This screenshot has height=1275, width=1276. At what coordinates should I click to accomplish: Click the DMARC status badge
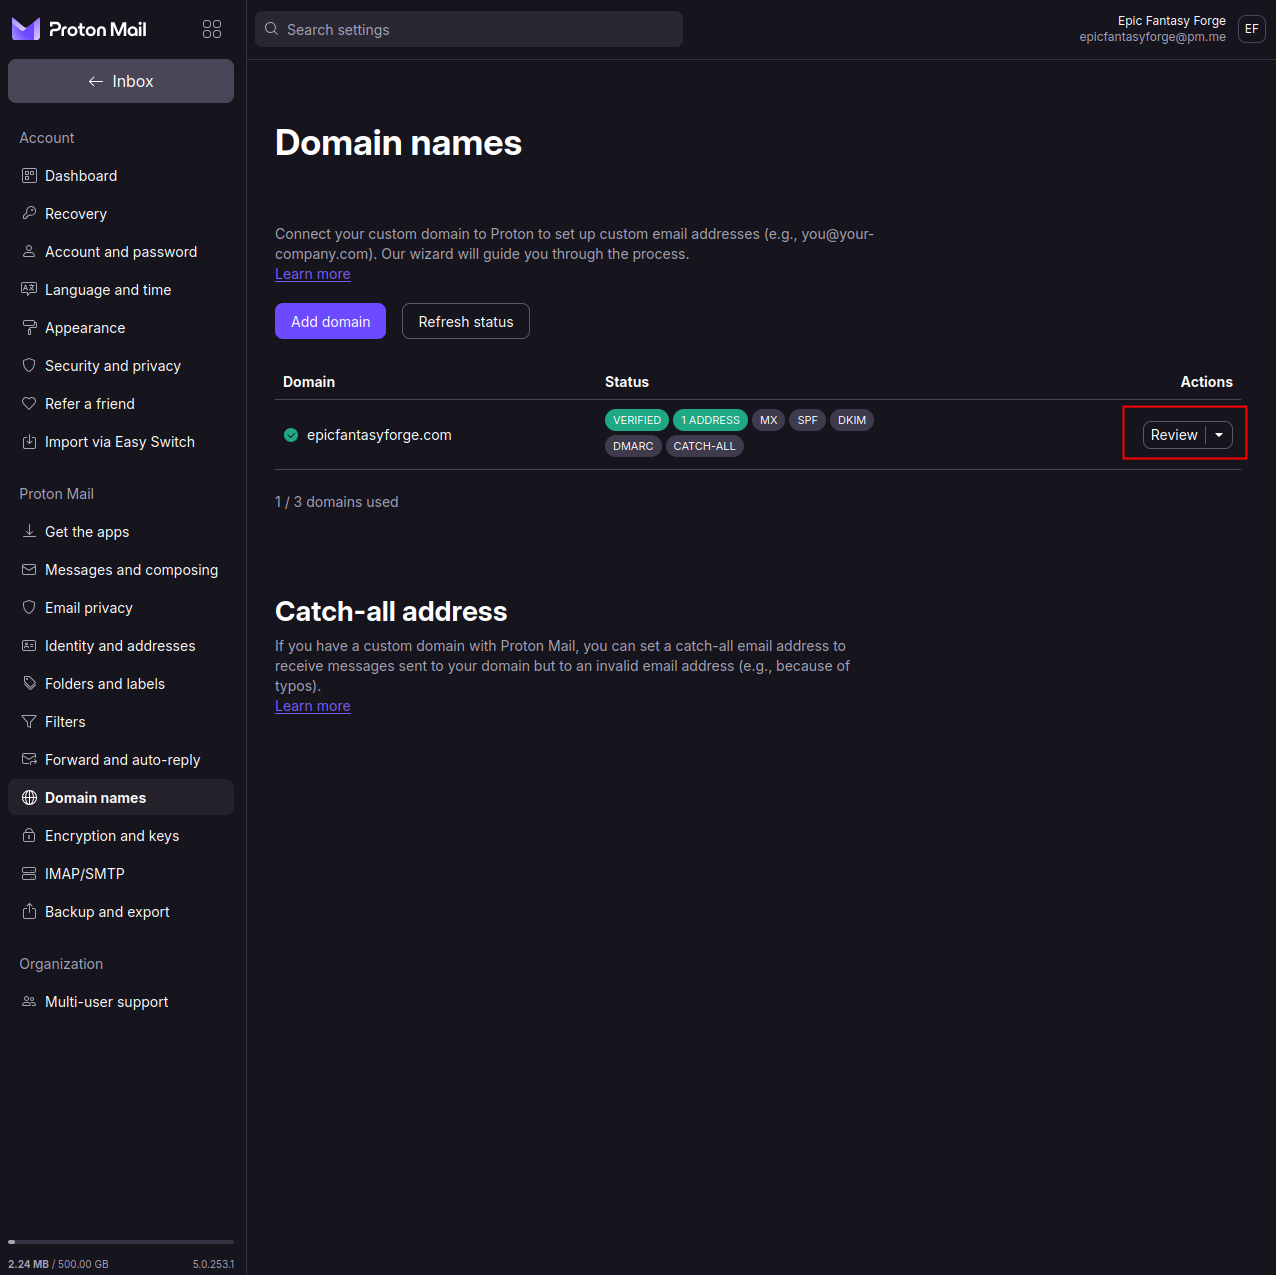(633, 446)
